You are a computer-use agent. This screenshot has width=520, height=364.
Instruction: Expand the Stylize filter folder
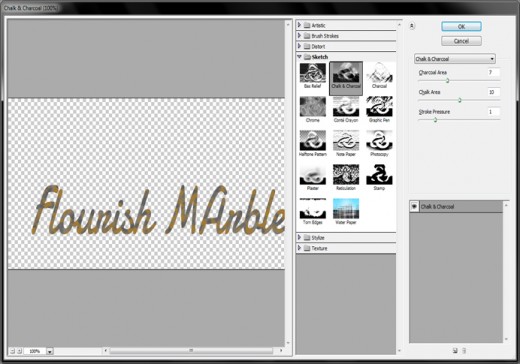(x=299, y=237)
